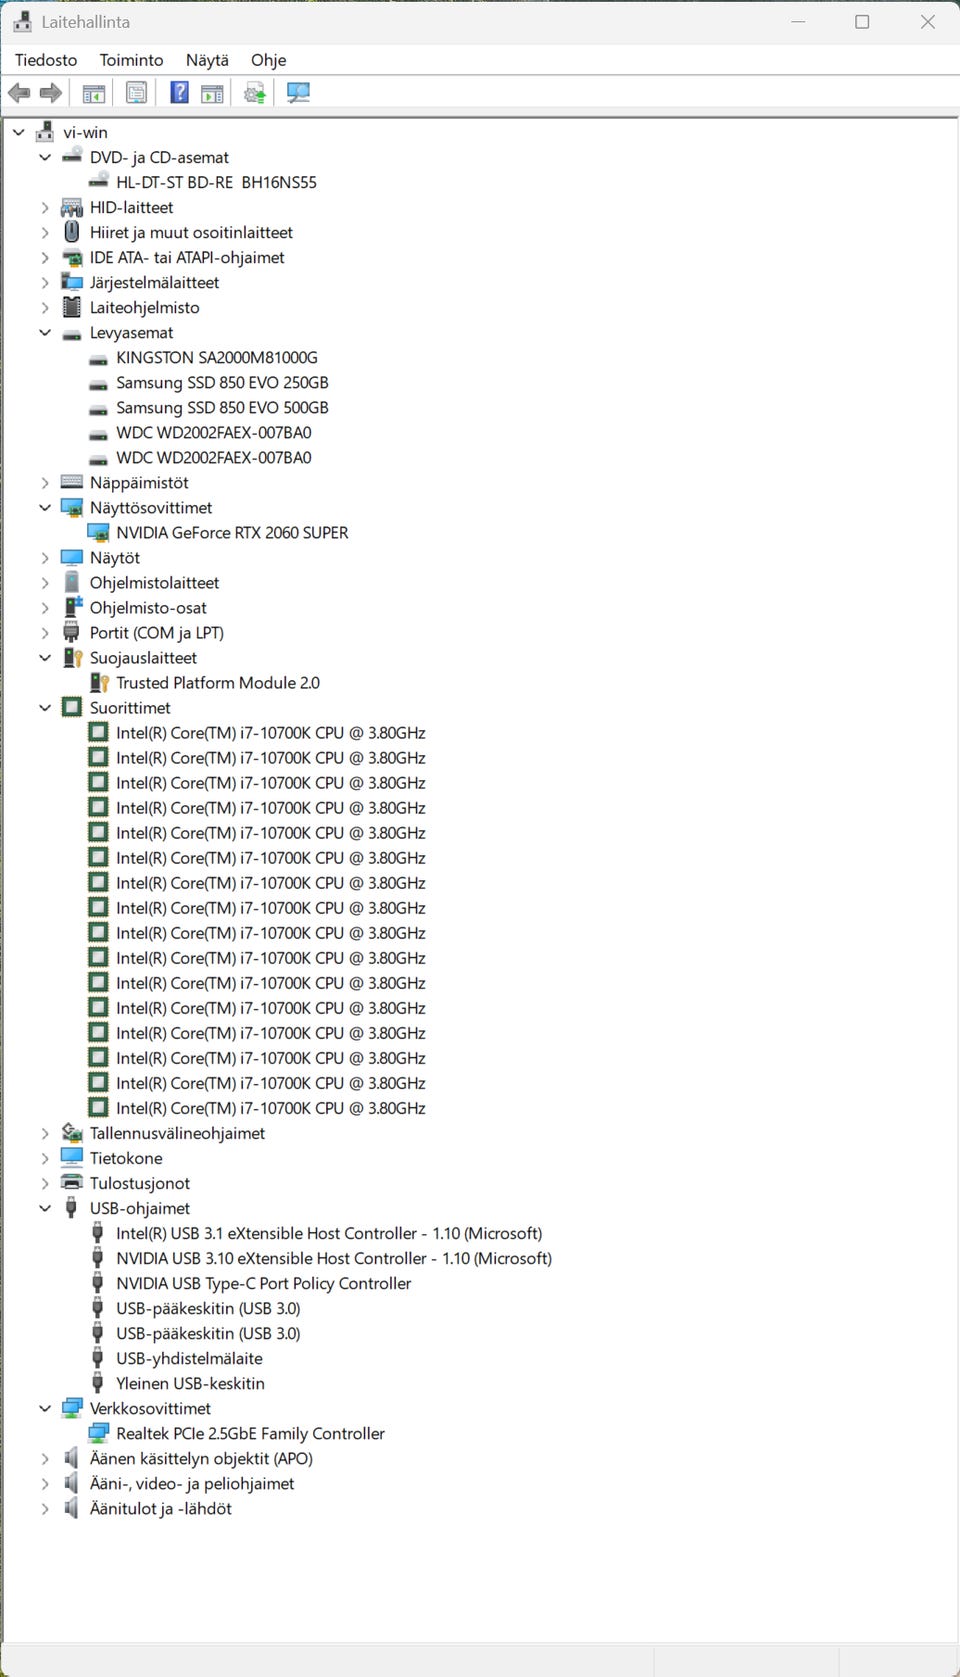Collapse the vi-win root node

click(18, 132)
